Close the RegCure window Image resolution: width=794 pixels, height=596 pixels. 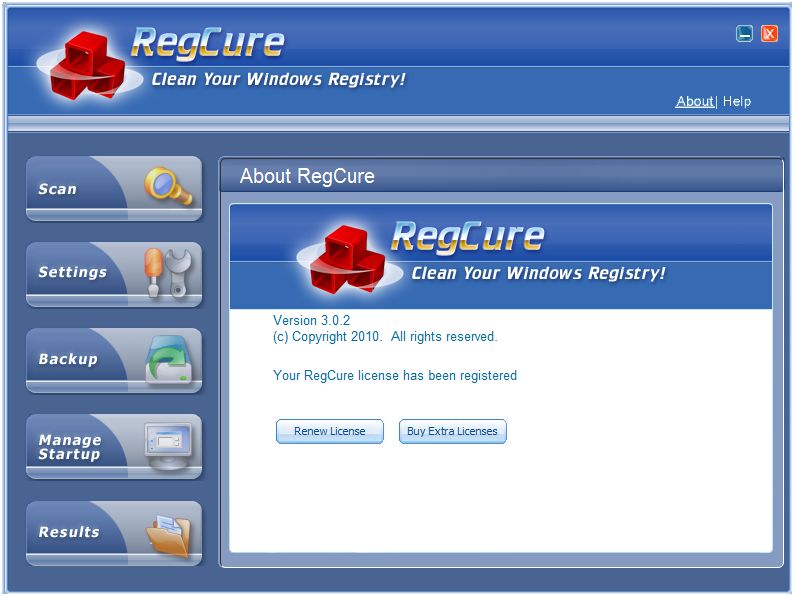click(x=769, y=34)
